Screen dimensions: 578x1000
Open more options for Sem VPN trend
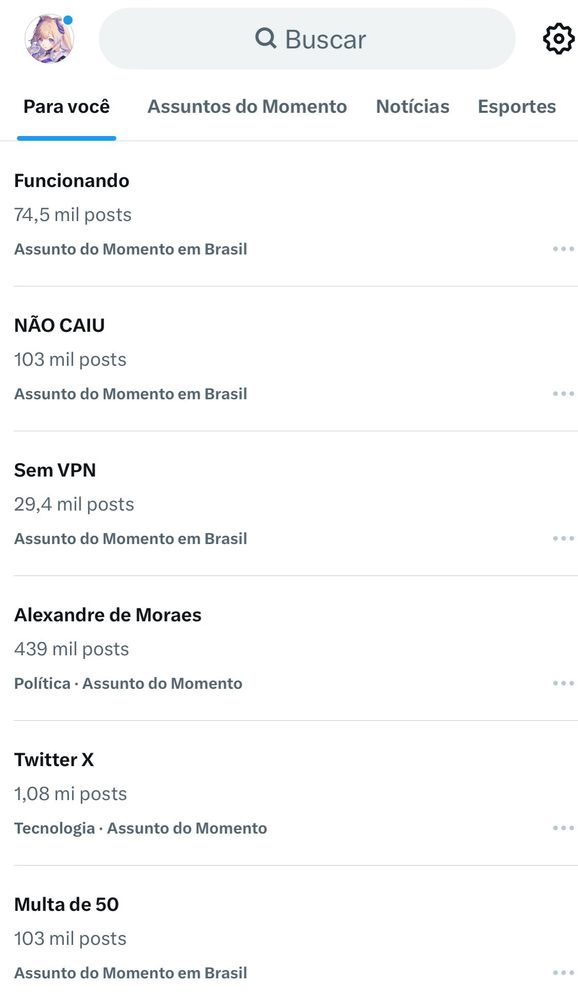pyautogui.click(x=563, y=538)
